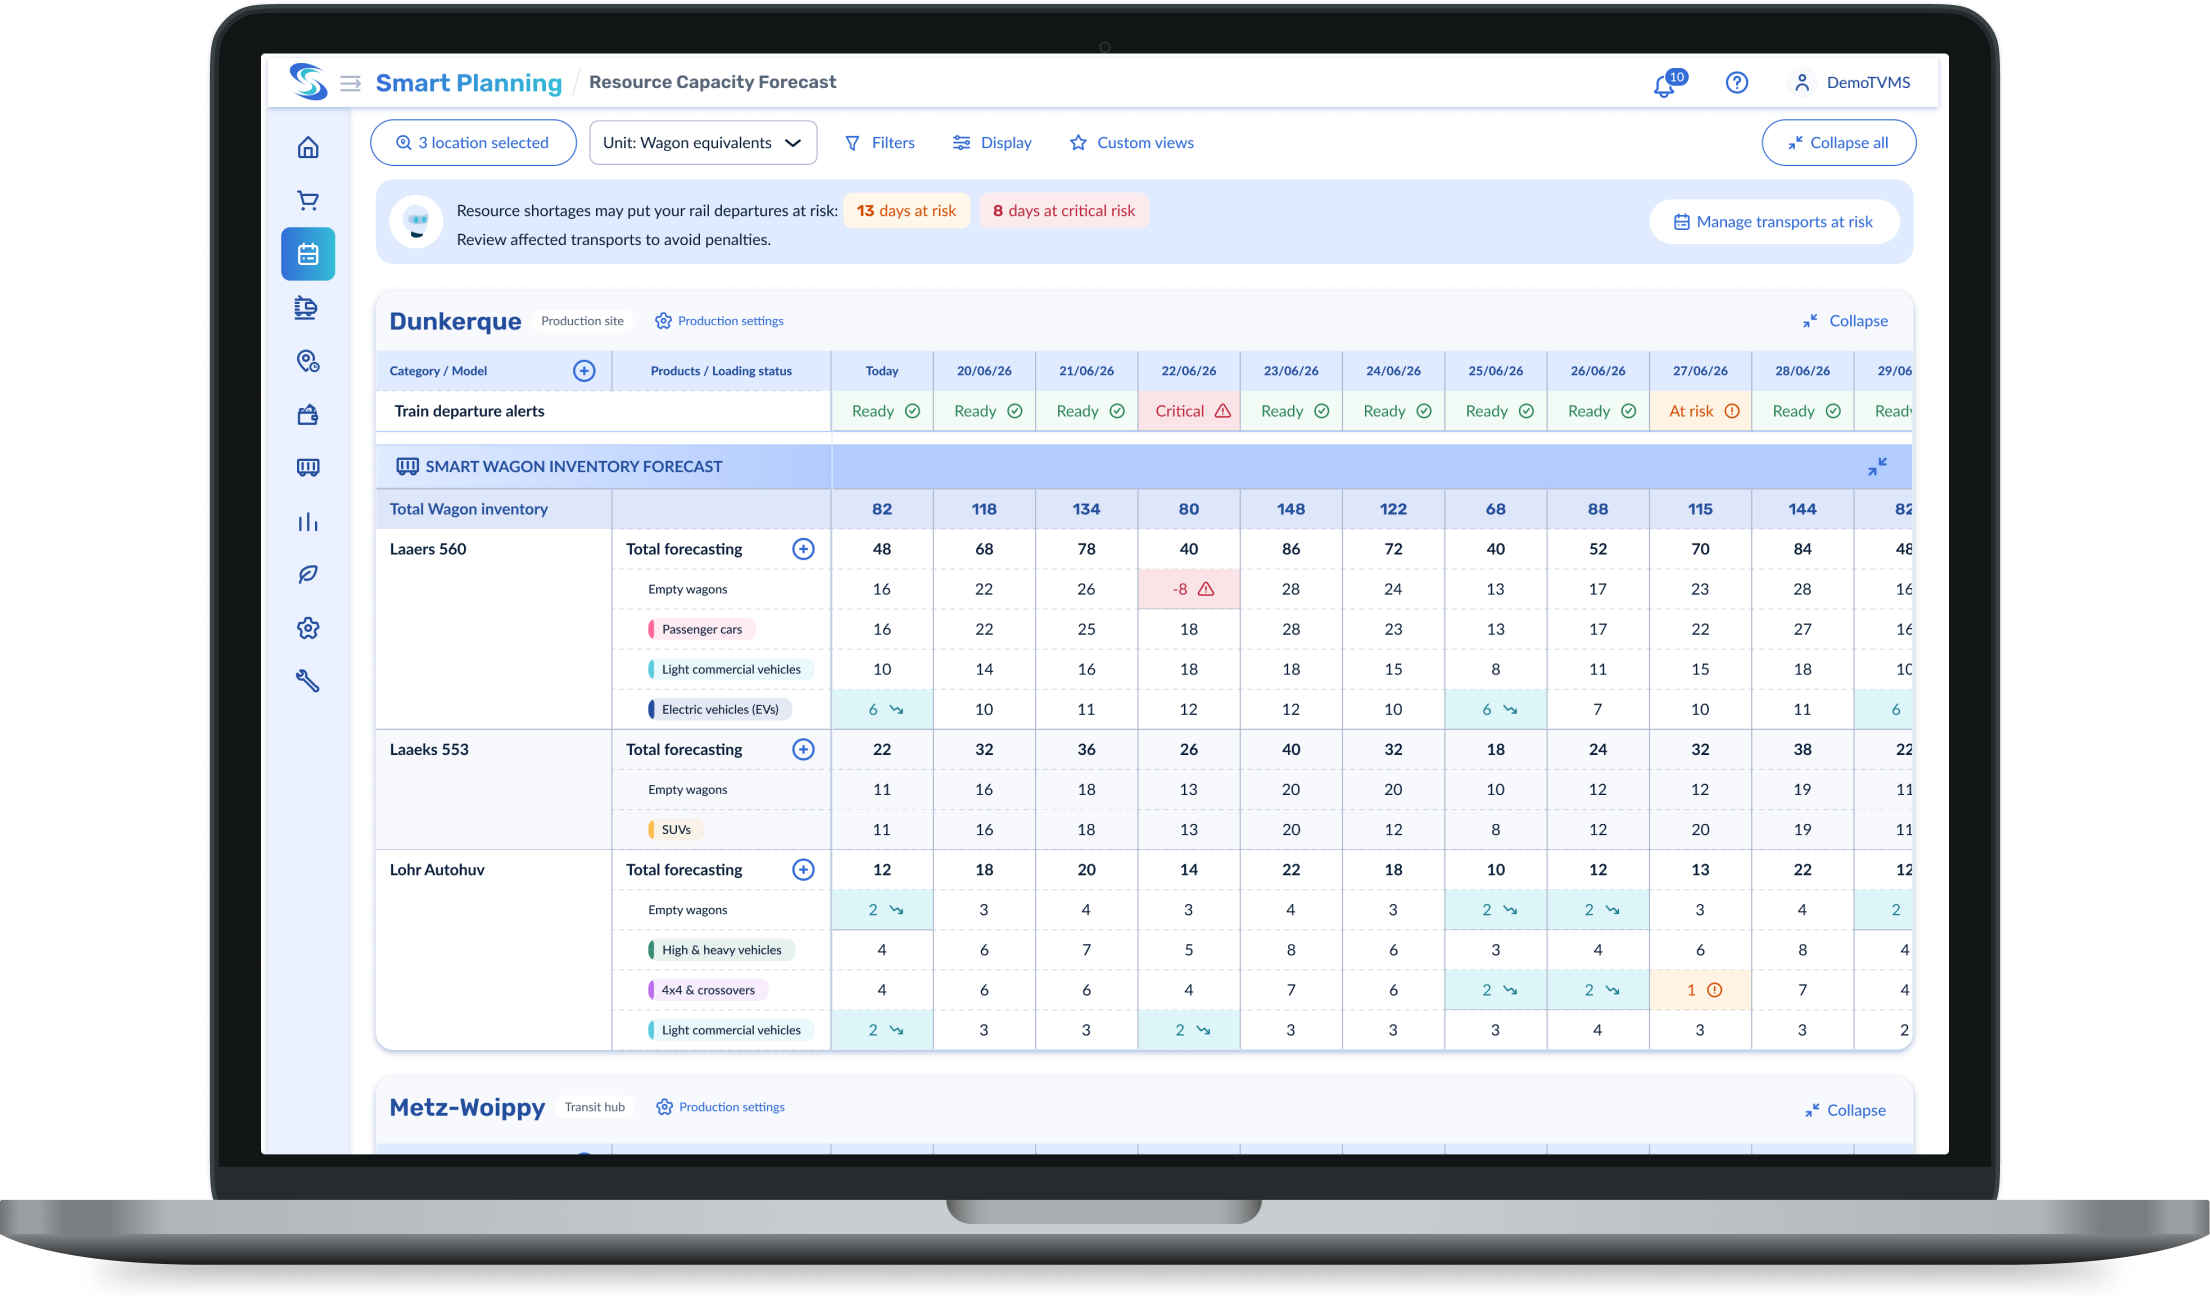Toggle the hamburger menu next to logo
Viewport: 2210px width, 1304px height.
click(x=350, y=83)
